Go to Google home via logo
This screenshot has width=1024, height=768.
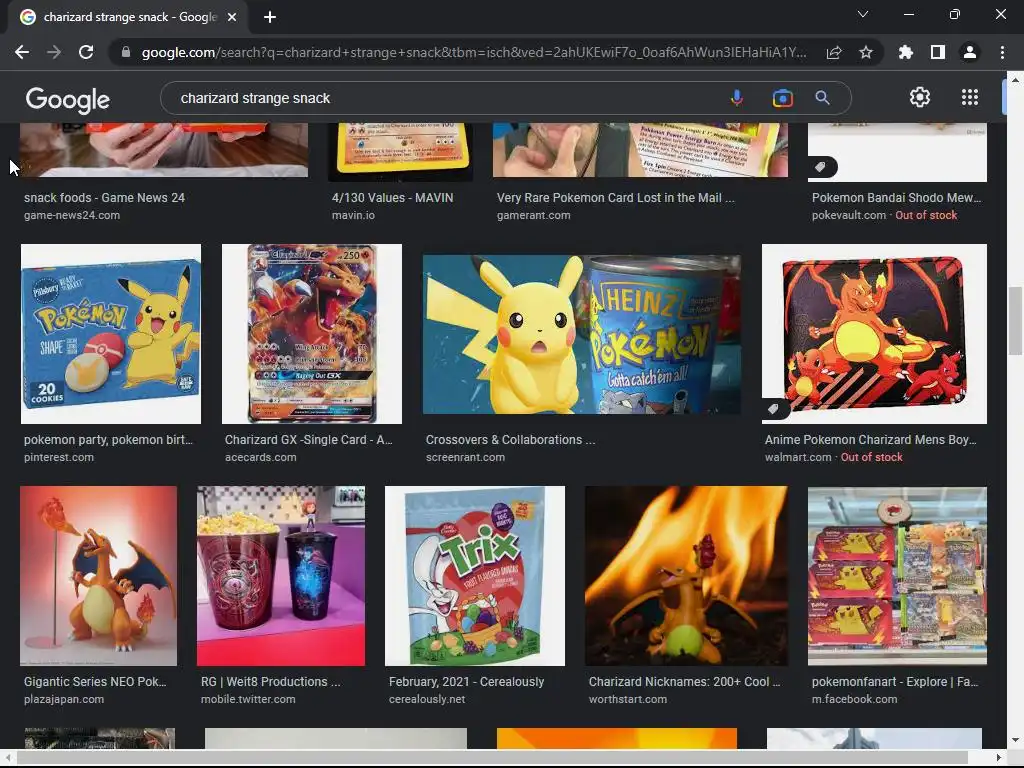[68, 100]
